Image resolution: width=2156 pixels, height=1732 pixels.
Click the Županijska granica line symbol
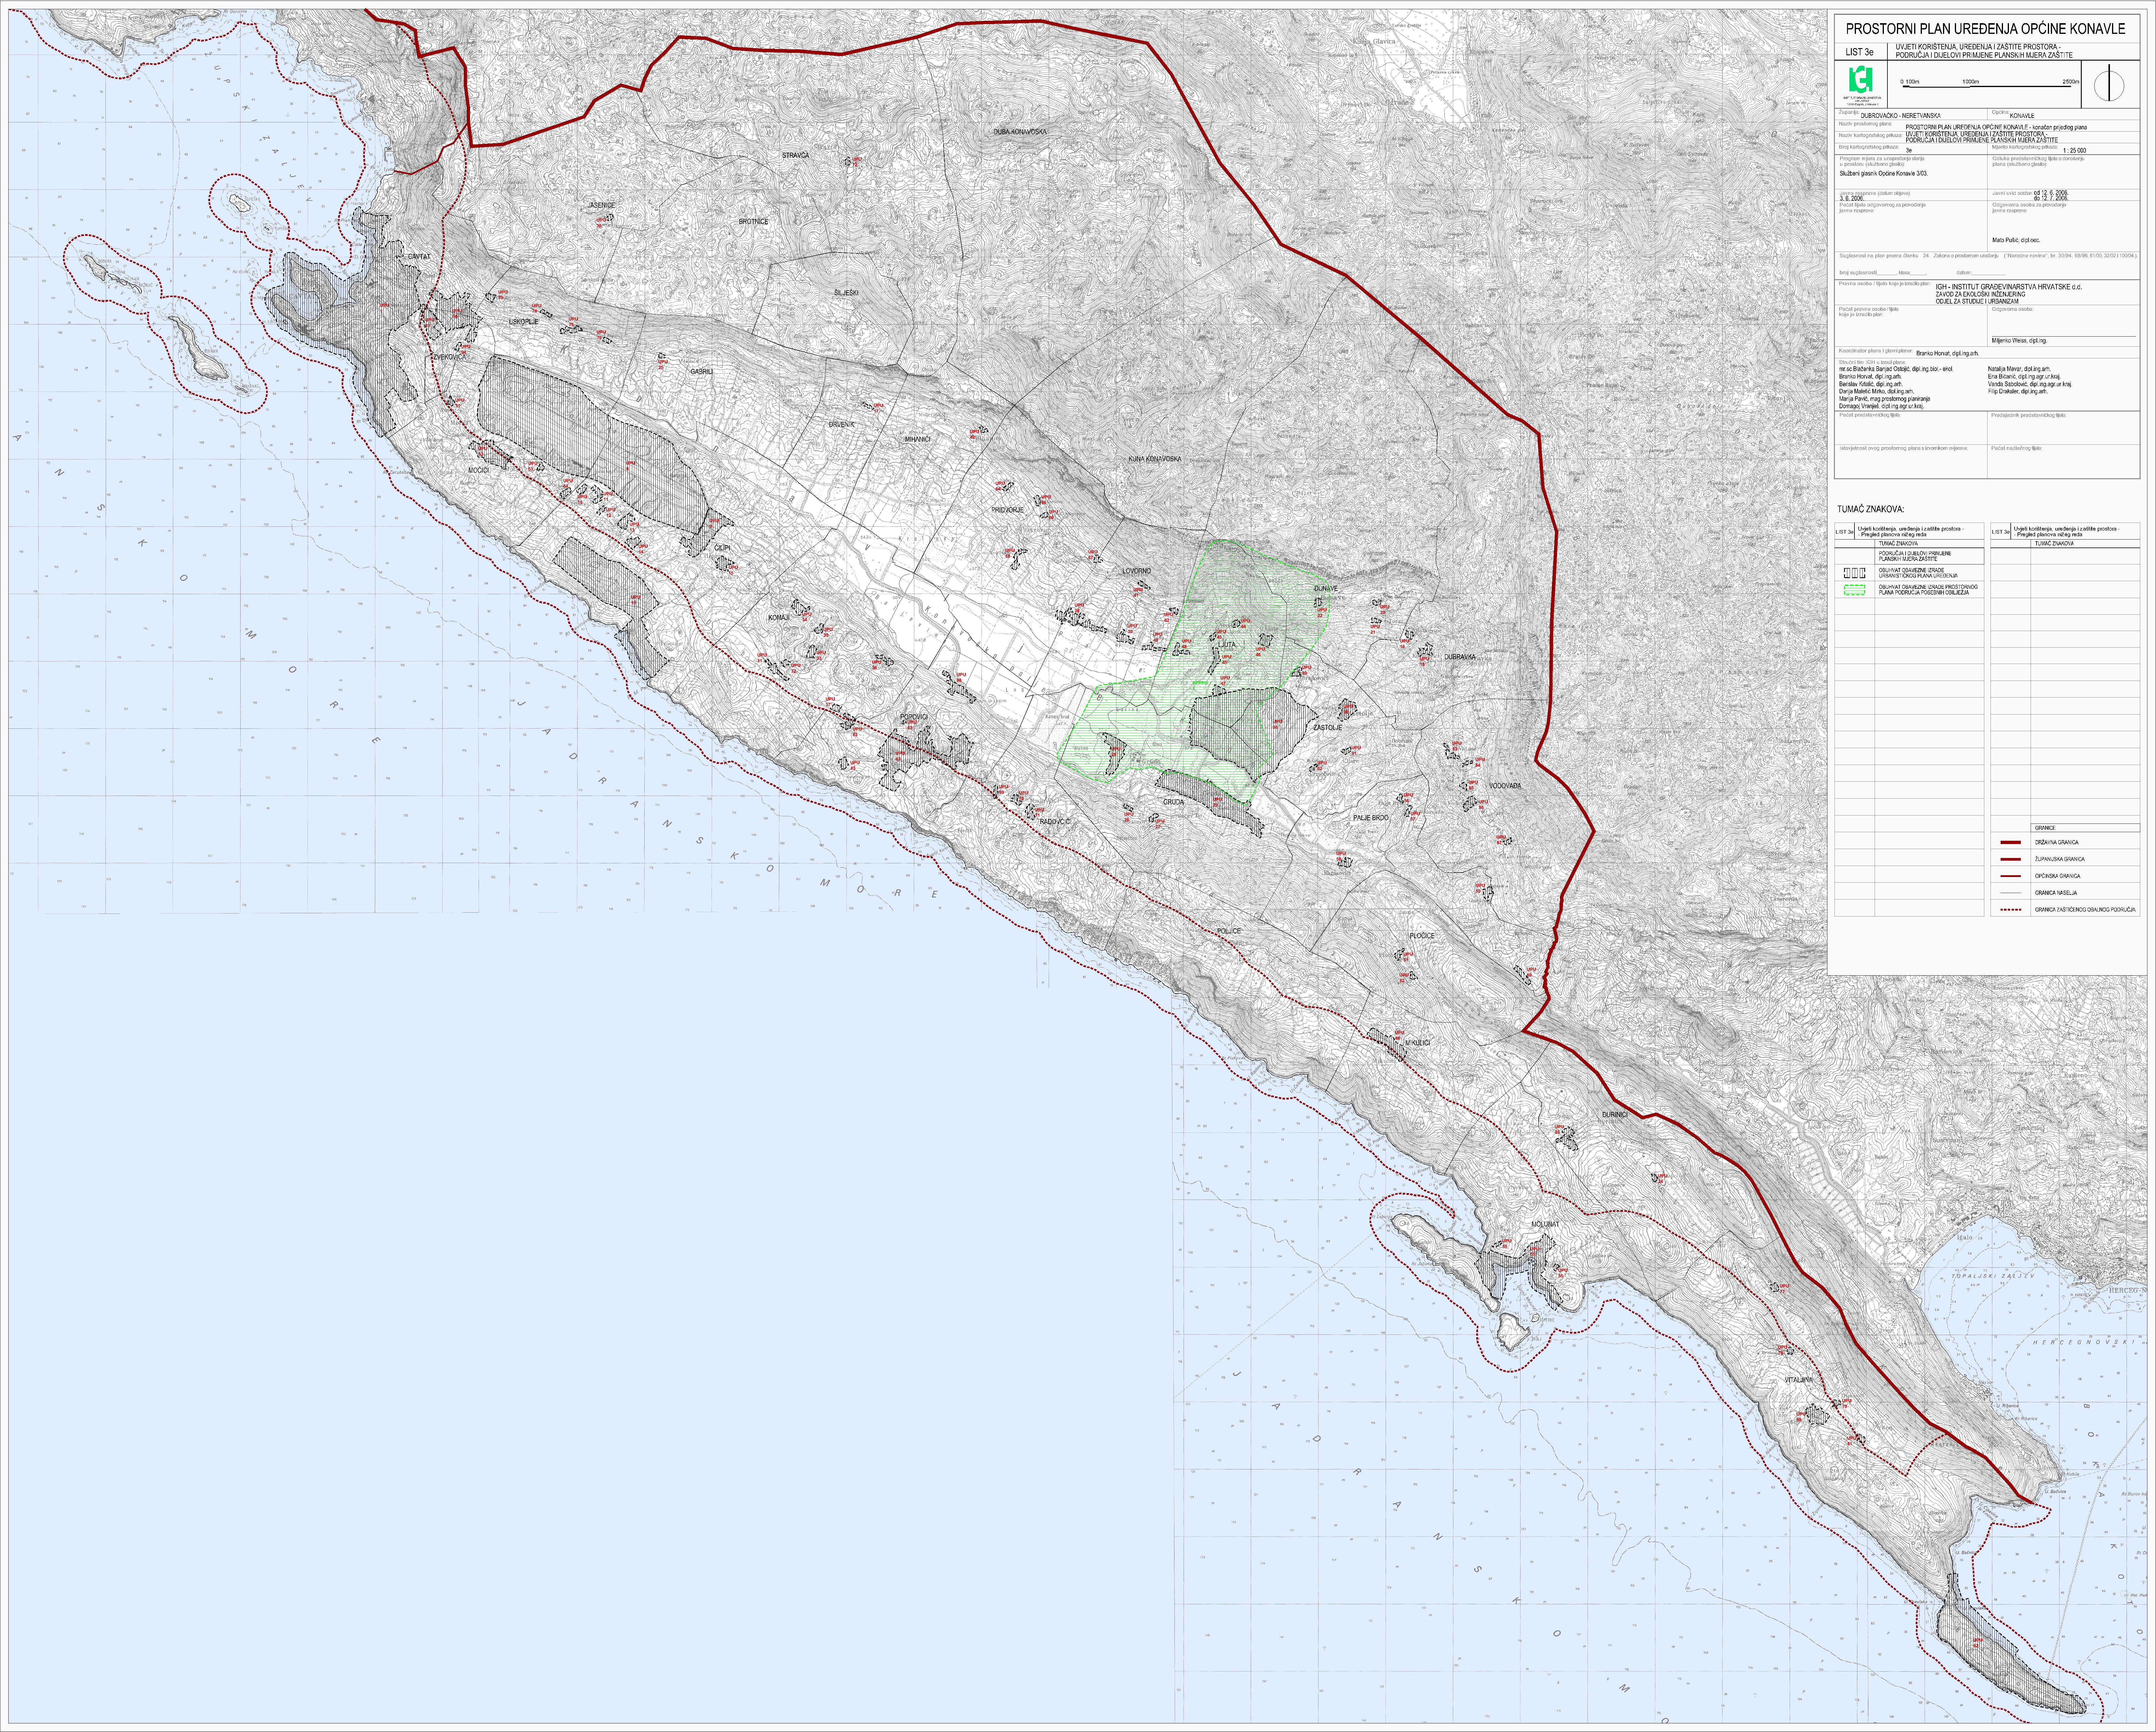pyautogui.click(x=2011, y=859)
